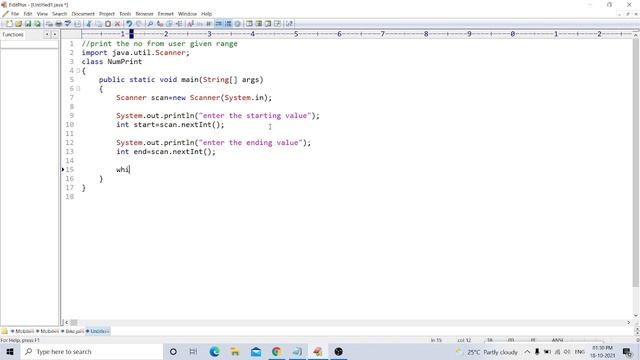Open the Browser menu
This screenshot has height=360, width=640.
click(x=144, y=14)
